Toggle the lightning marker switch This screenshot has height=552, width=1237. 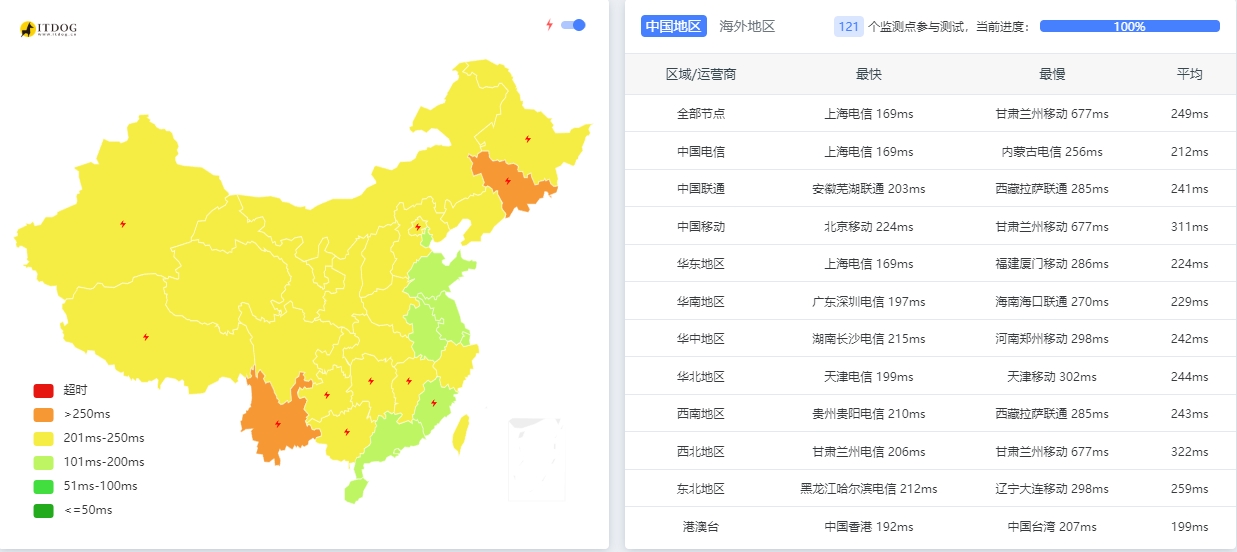(573, 25)
